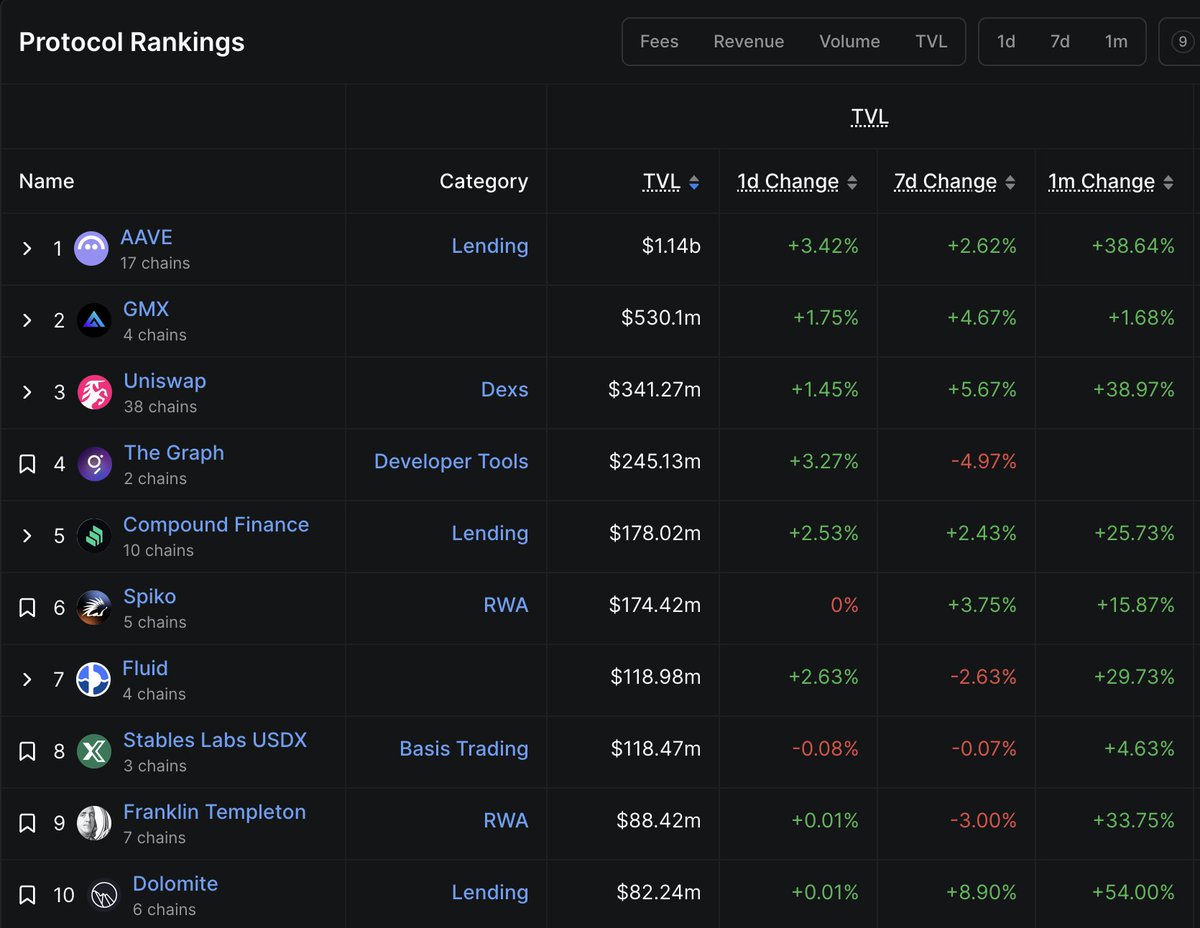1200x928 pixels.
Task: Switch to the Fees tab
Action: [x=659, y=42]
